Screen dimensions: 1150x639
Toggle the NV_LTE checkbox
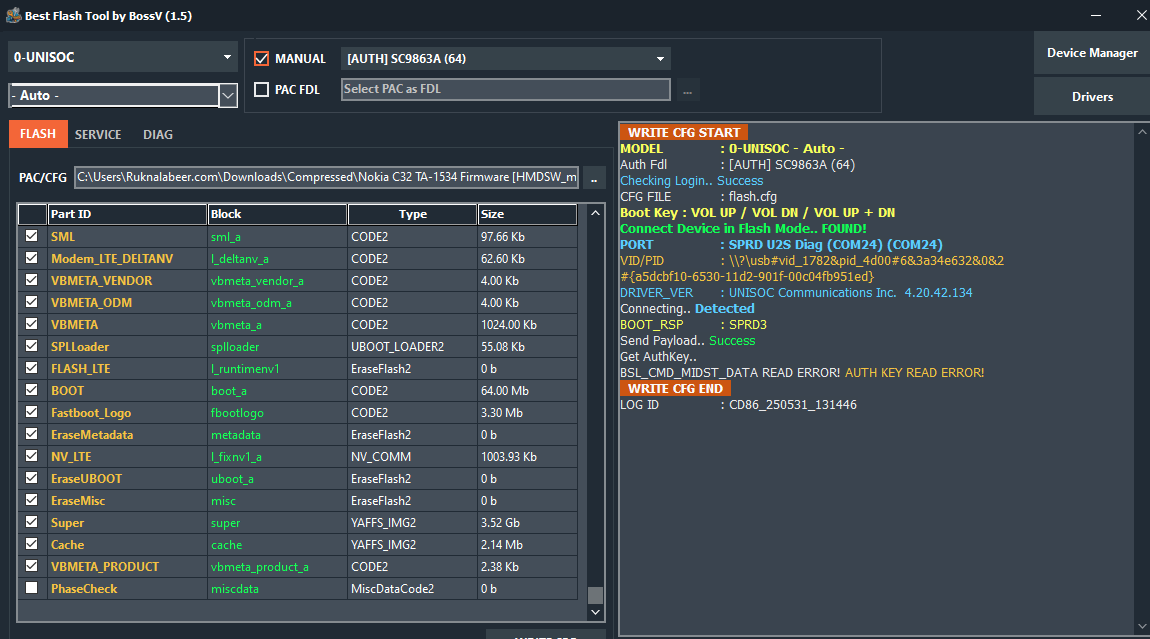[31, 456]
